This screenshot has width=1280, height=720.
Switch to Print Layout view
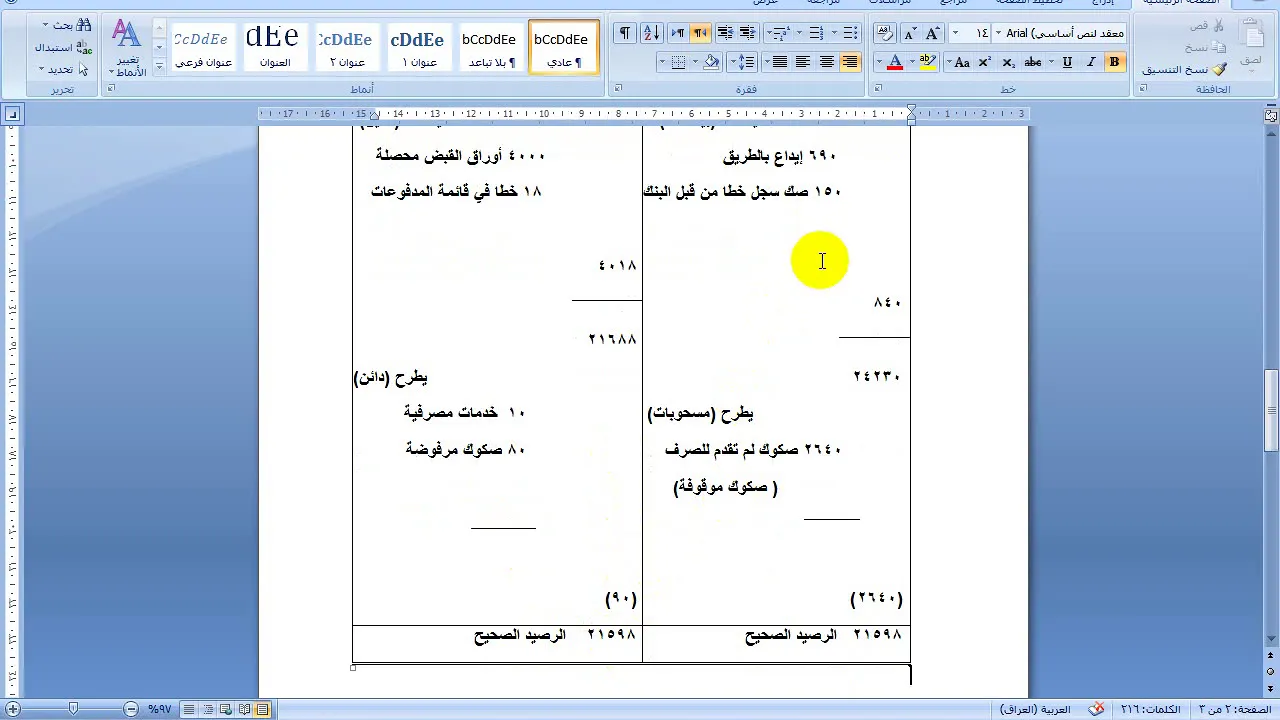(x=262, y=709)
